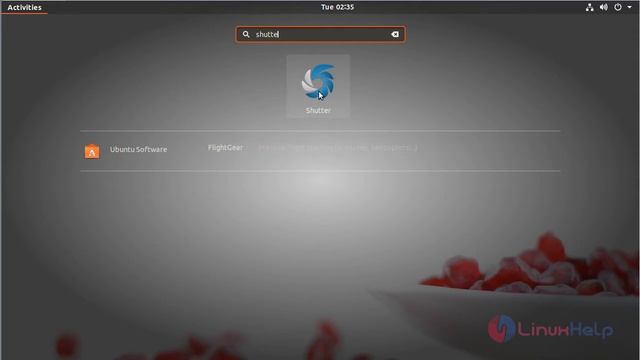
Task: Launch the Shutter application icon
Action: (318, 87)
